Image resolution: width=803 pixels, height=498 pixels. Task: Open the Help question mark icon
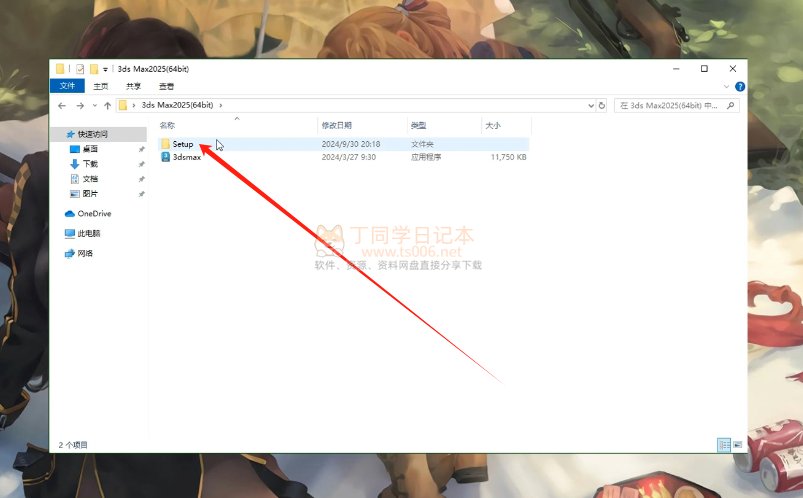pyautogui.click(x=739, y=87)
